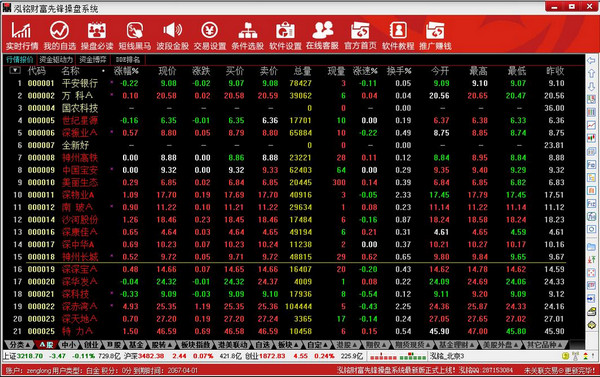Click the red dice icon in sidebar
This screenshot has height=377, width=600.
591,273
